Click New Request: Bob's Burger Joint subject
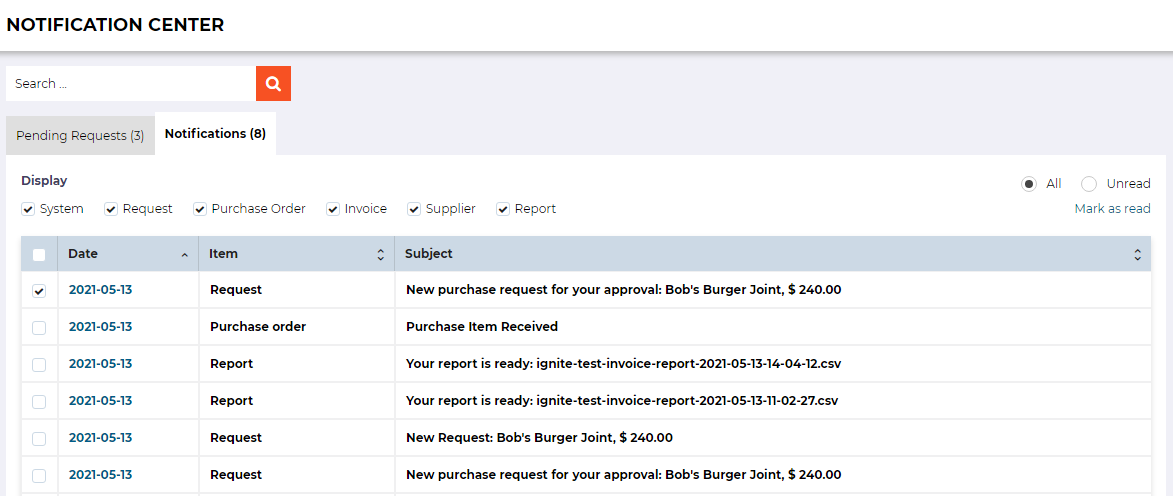Screen dimensions: 1173x496 point(539,438)
